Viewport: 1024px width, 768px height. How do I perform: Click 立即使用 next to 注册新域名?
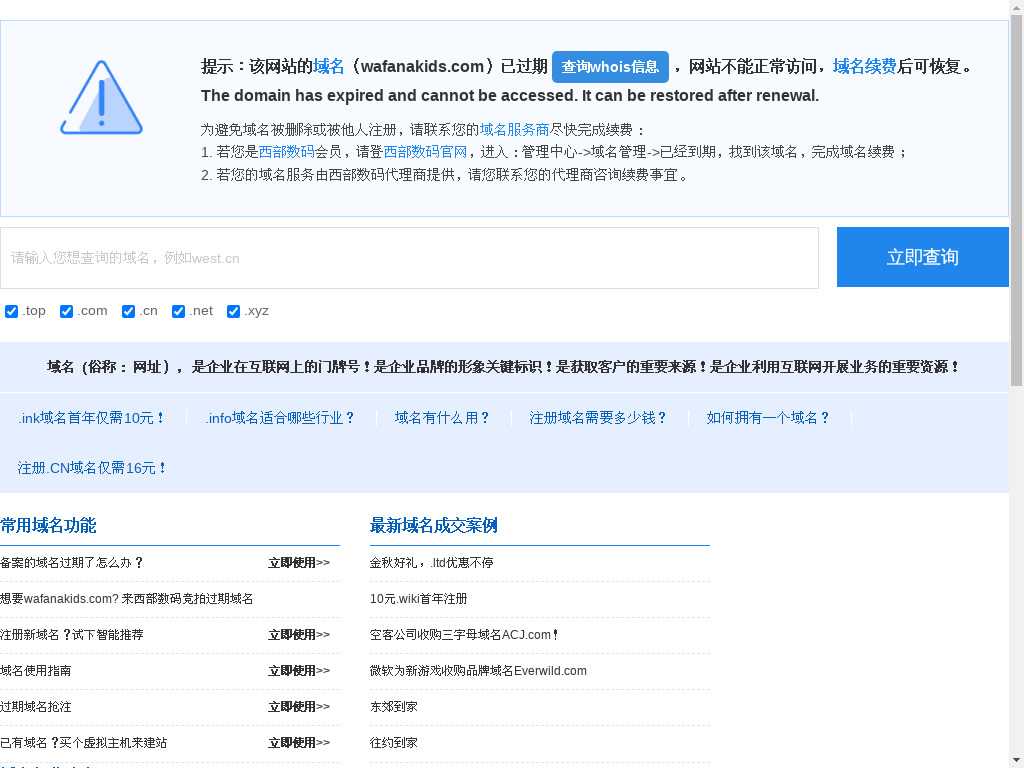coord(298,634)
